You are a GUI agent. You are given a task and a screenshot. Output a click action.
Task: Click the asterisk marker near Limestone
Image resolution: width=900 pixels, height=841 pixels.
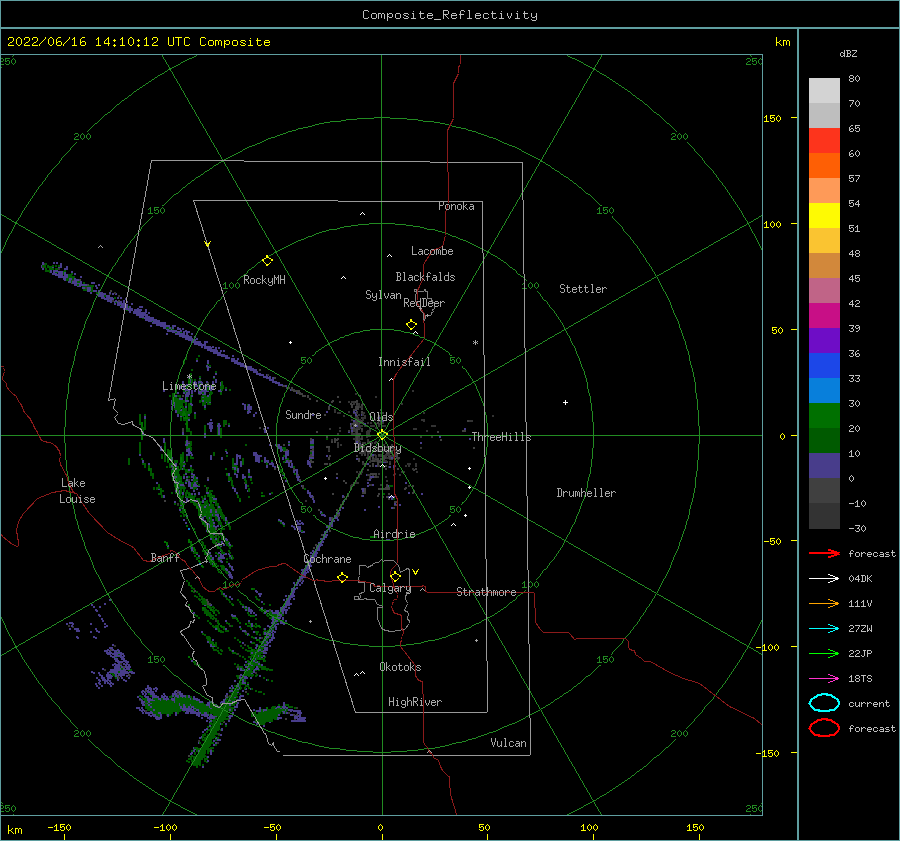click(x=189, y=377)
